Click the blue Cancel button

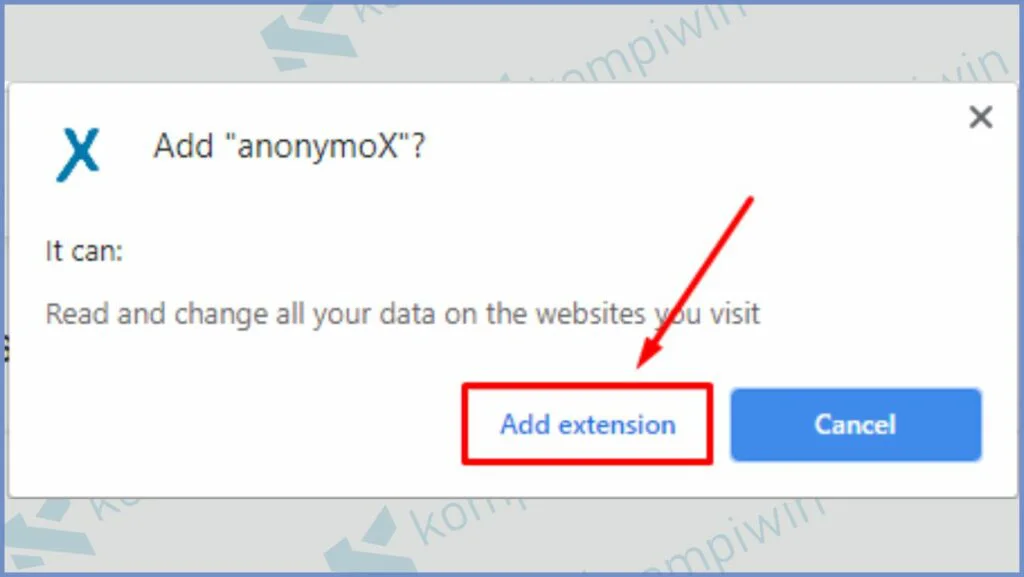point(856,425)
